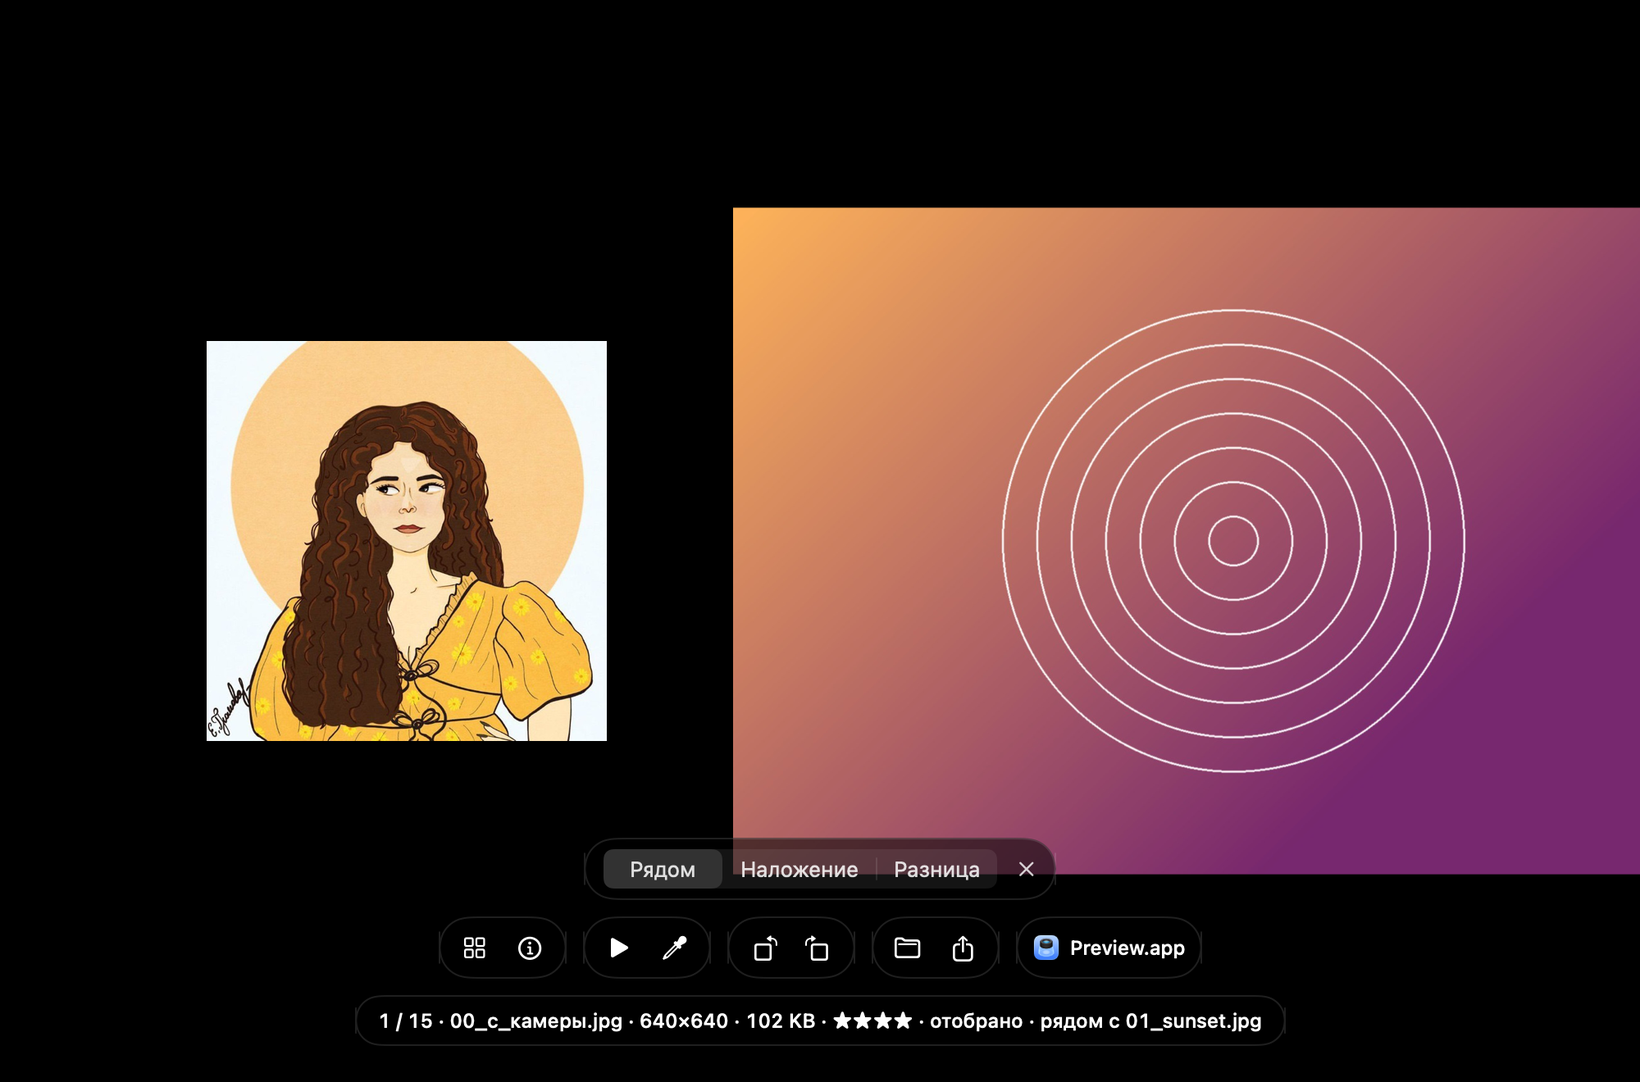Share the current image
Image resolution: width=1640 pixels, height=1082 pixels.
point(963,948)
